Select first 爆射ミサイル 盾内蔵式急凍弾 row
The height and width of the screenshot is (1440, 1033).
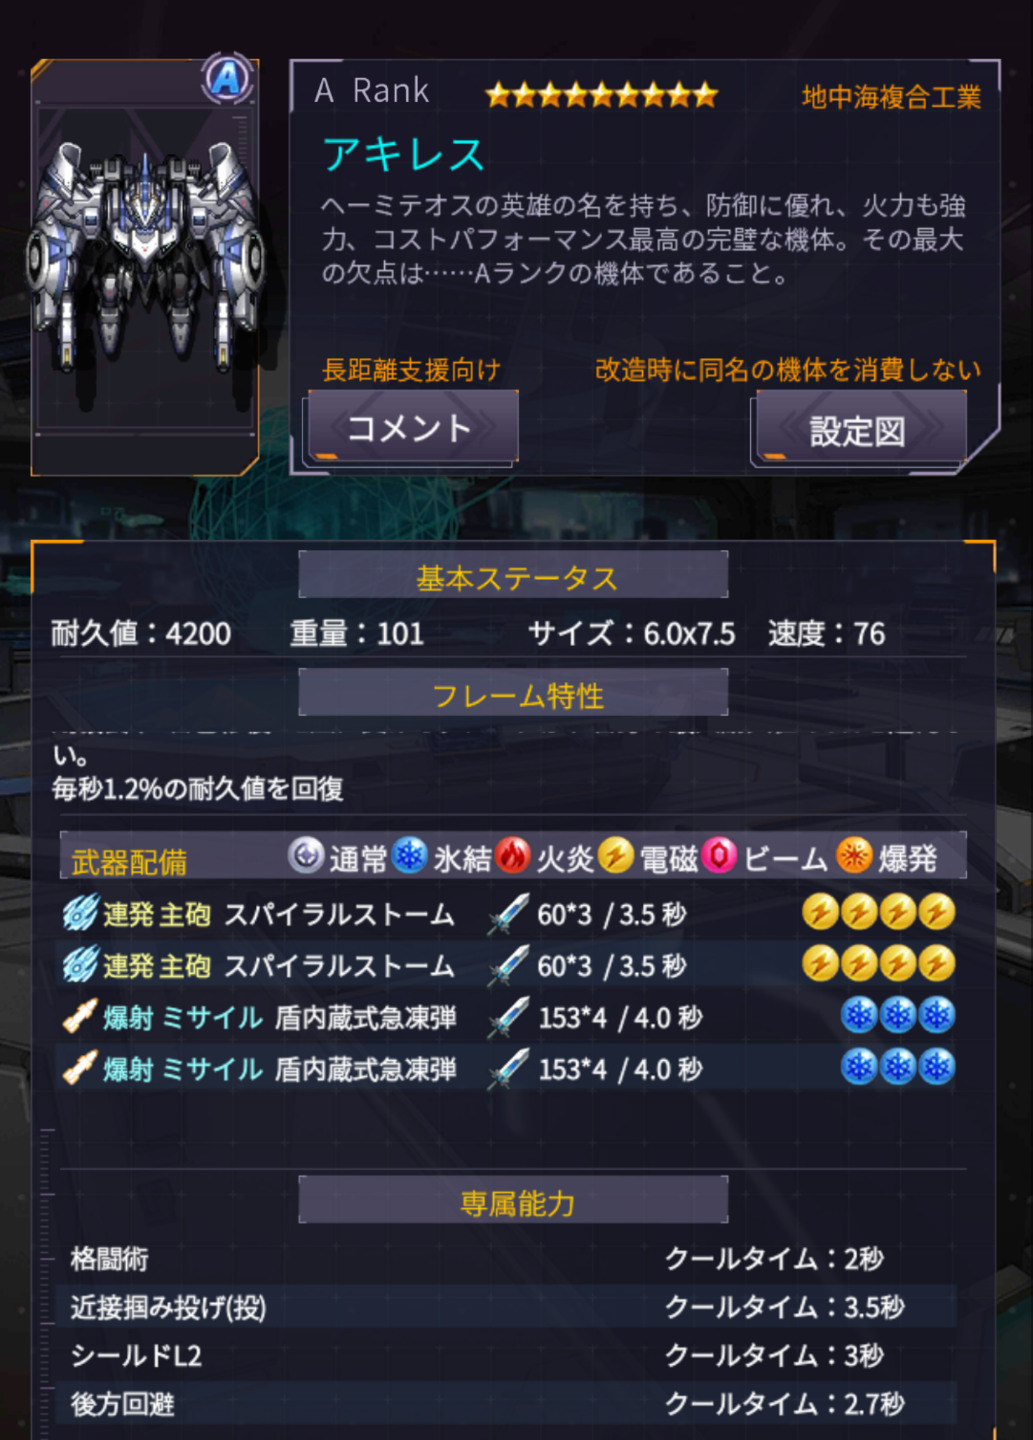(508, 1017)
